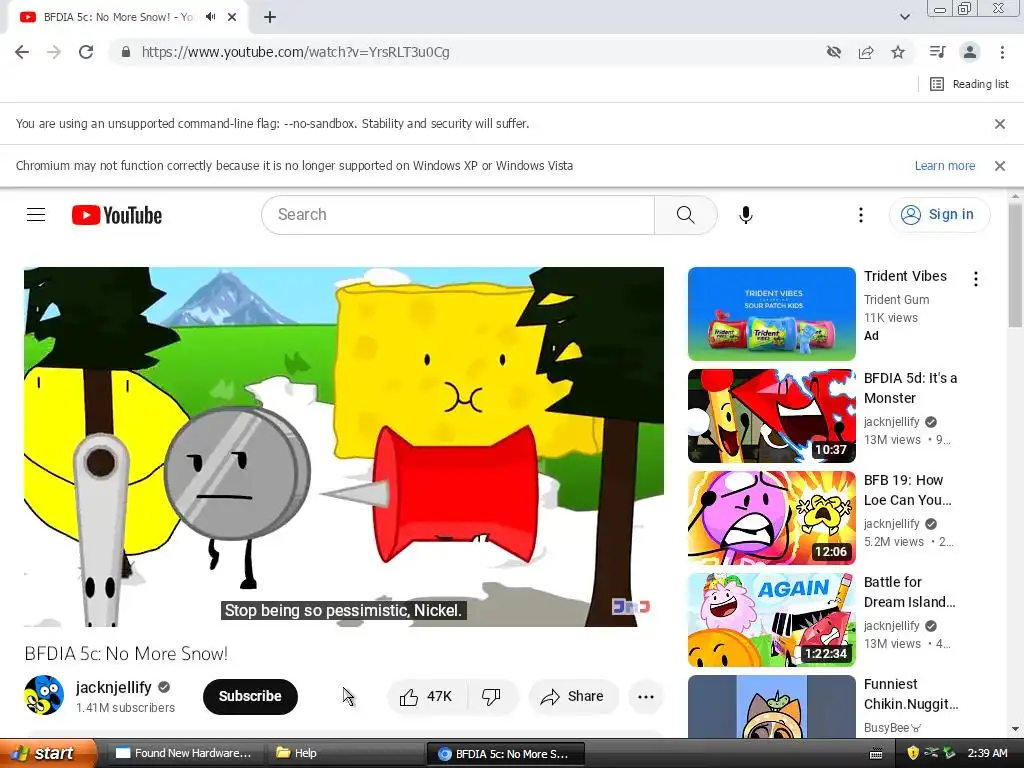Share this video
1024x768 pixels.
click(571, 697)
